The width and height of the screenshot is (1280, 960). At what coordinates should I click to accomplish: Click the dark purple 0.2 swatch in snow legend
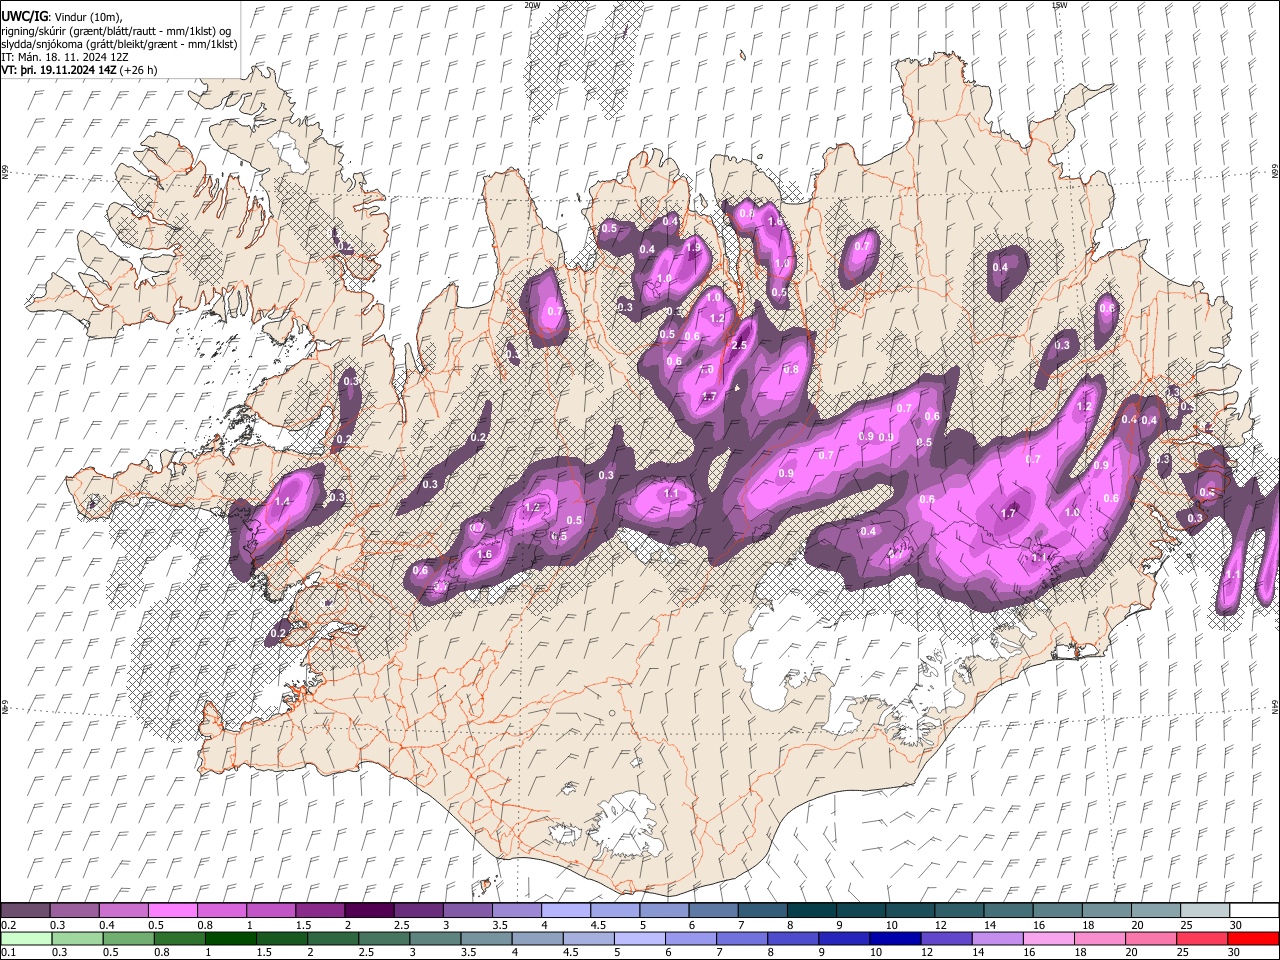pos(25,911)
